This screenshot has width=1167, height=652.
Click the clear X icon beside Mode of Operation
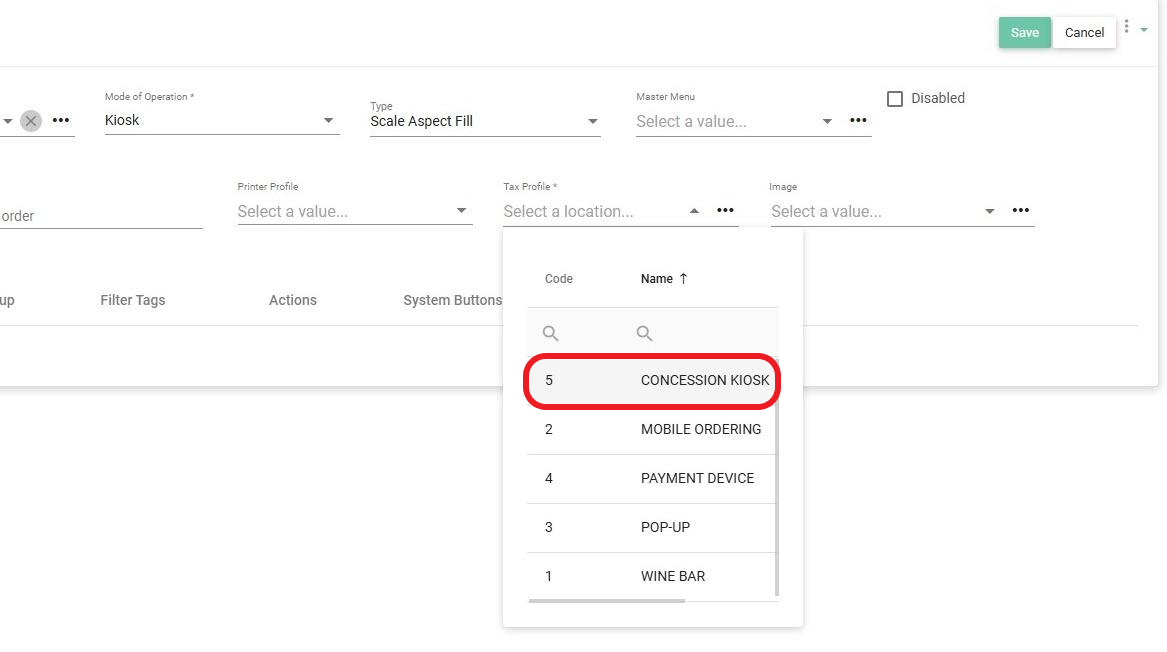[x=31, y=121]
